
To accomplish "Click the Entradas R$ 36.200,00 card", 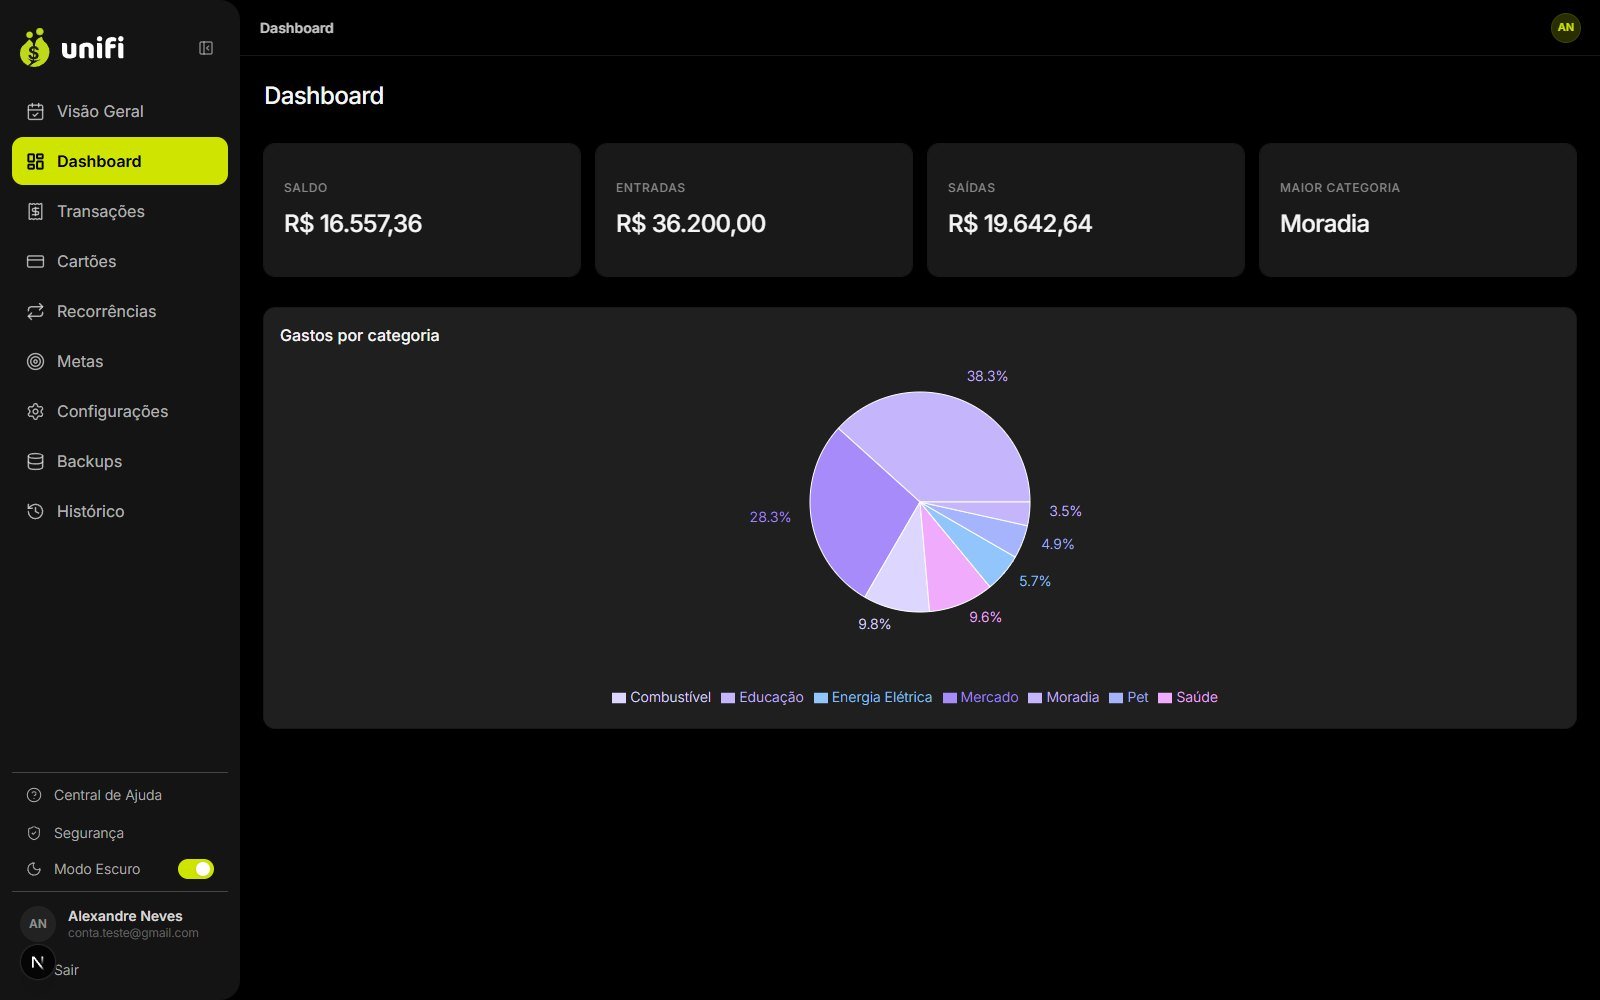I will click(x=754, y=210).
